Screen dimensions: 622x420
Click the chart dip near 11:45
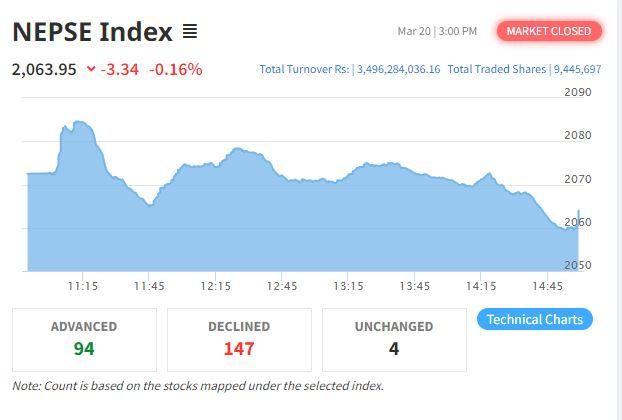[150, 205]
